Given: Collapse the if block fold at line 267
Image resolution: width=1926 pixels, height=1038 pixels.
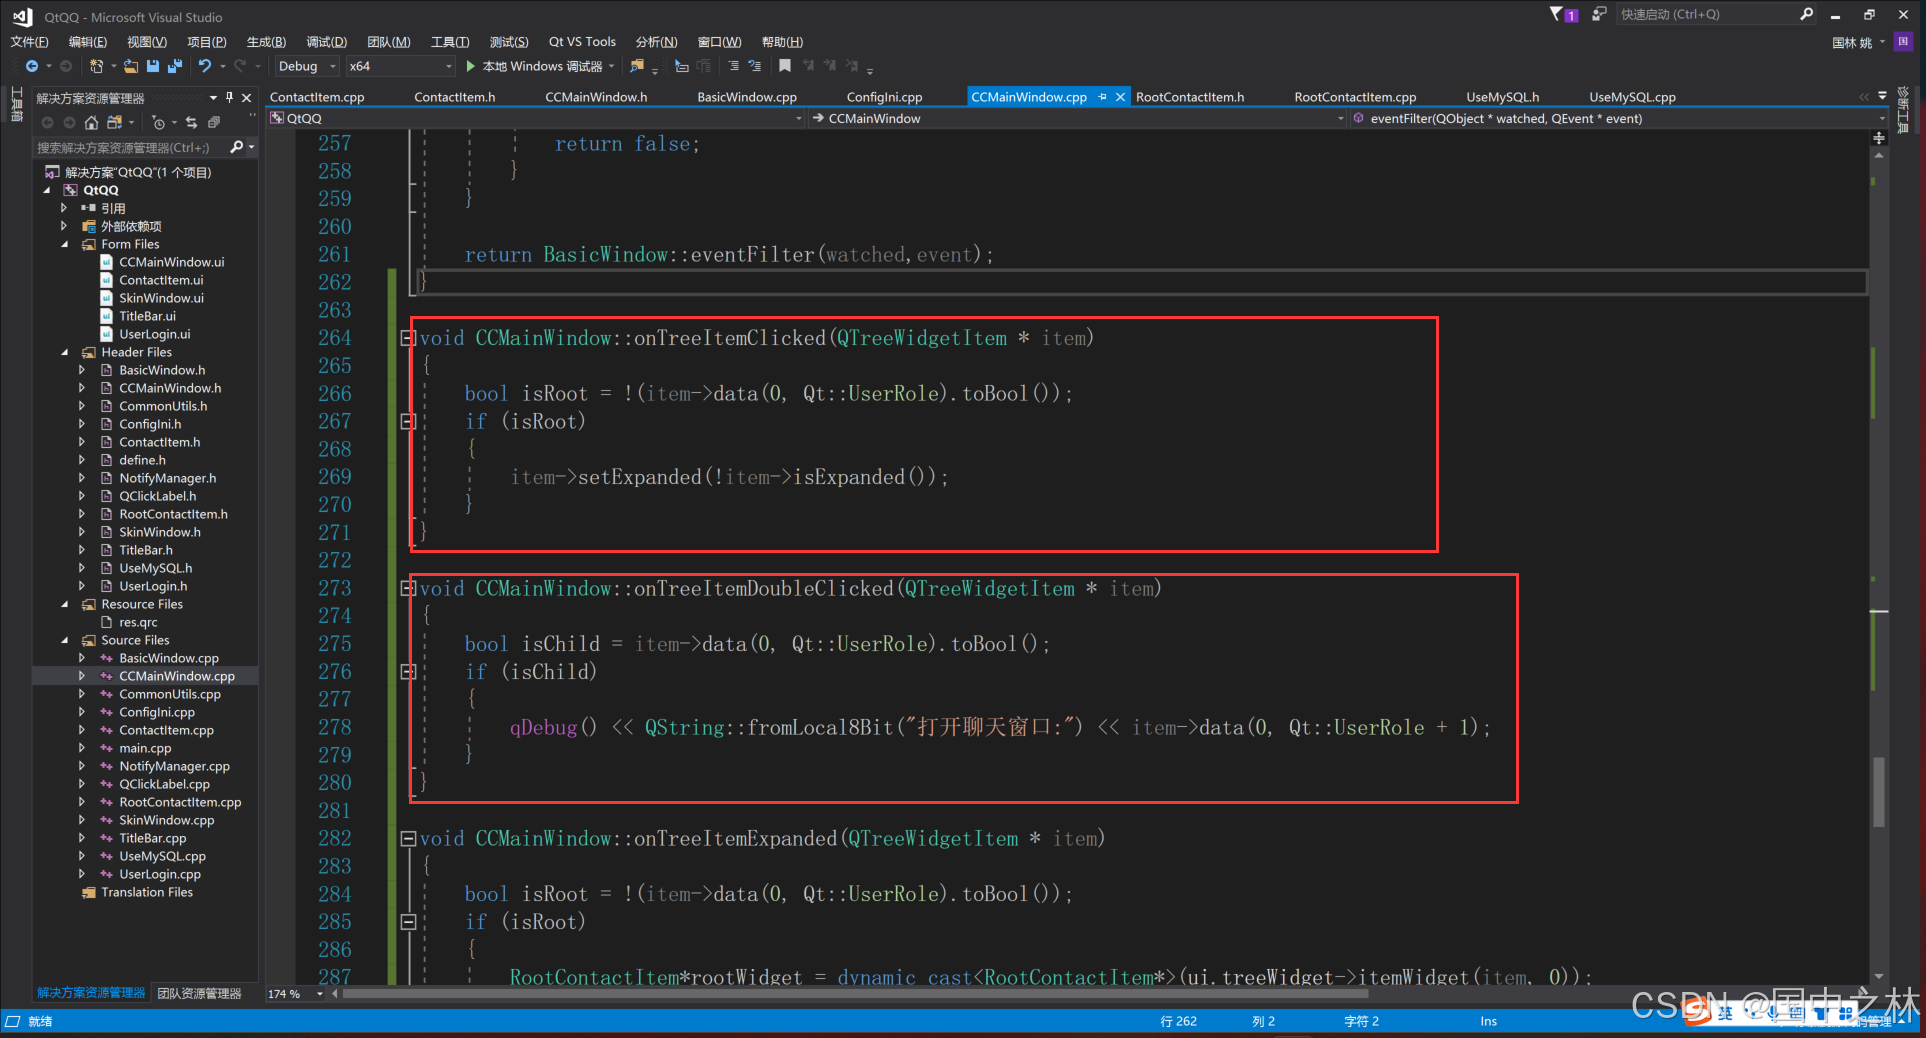Looking at the screenshot, I should point(408,422).
